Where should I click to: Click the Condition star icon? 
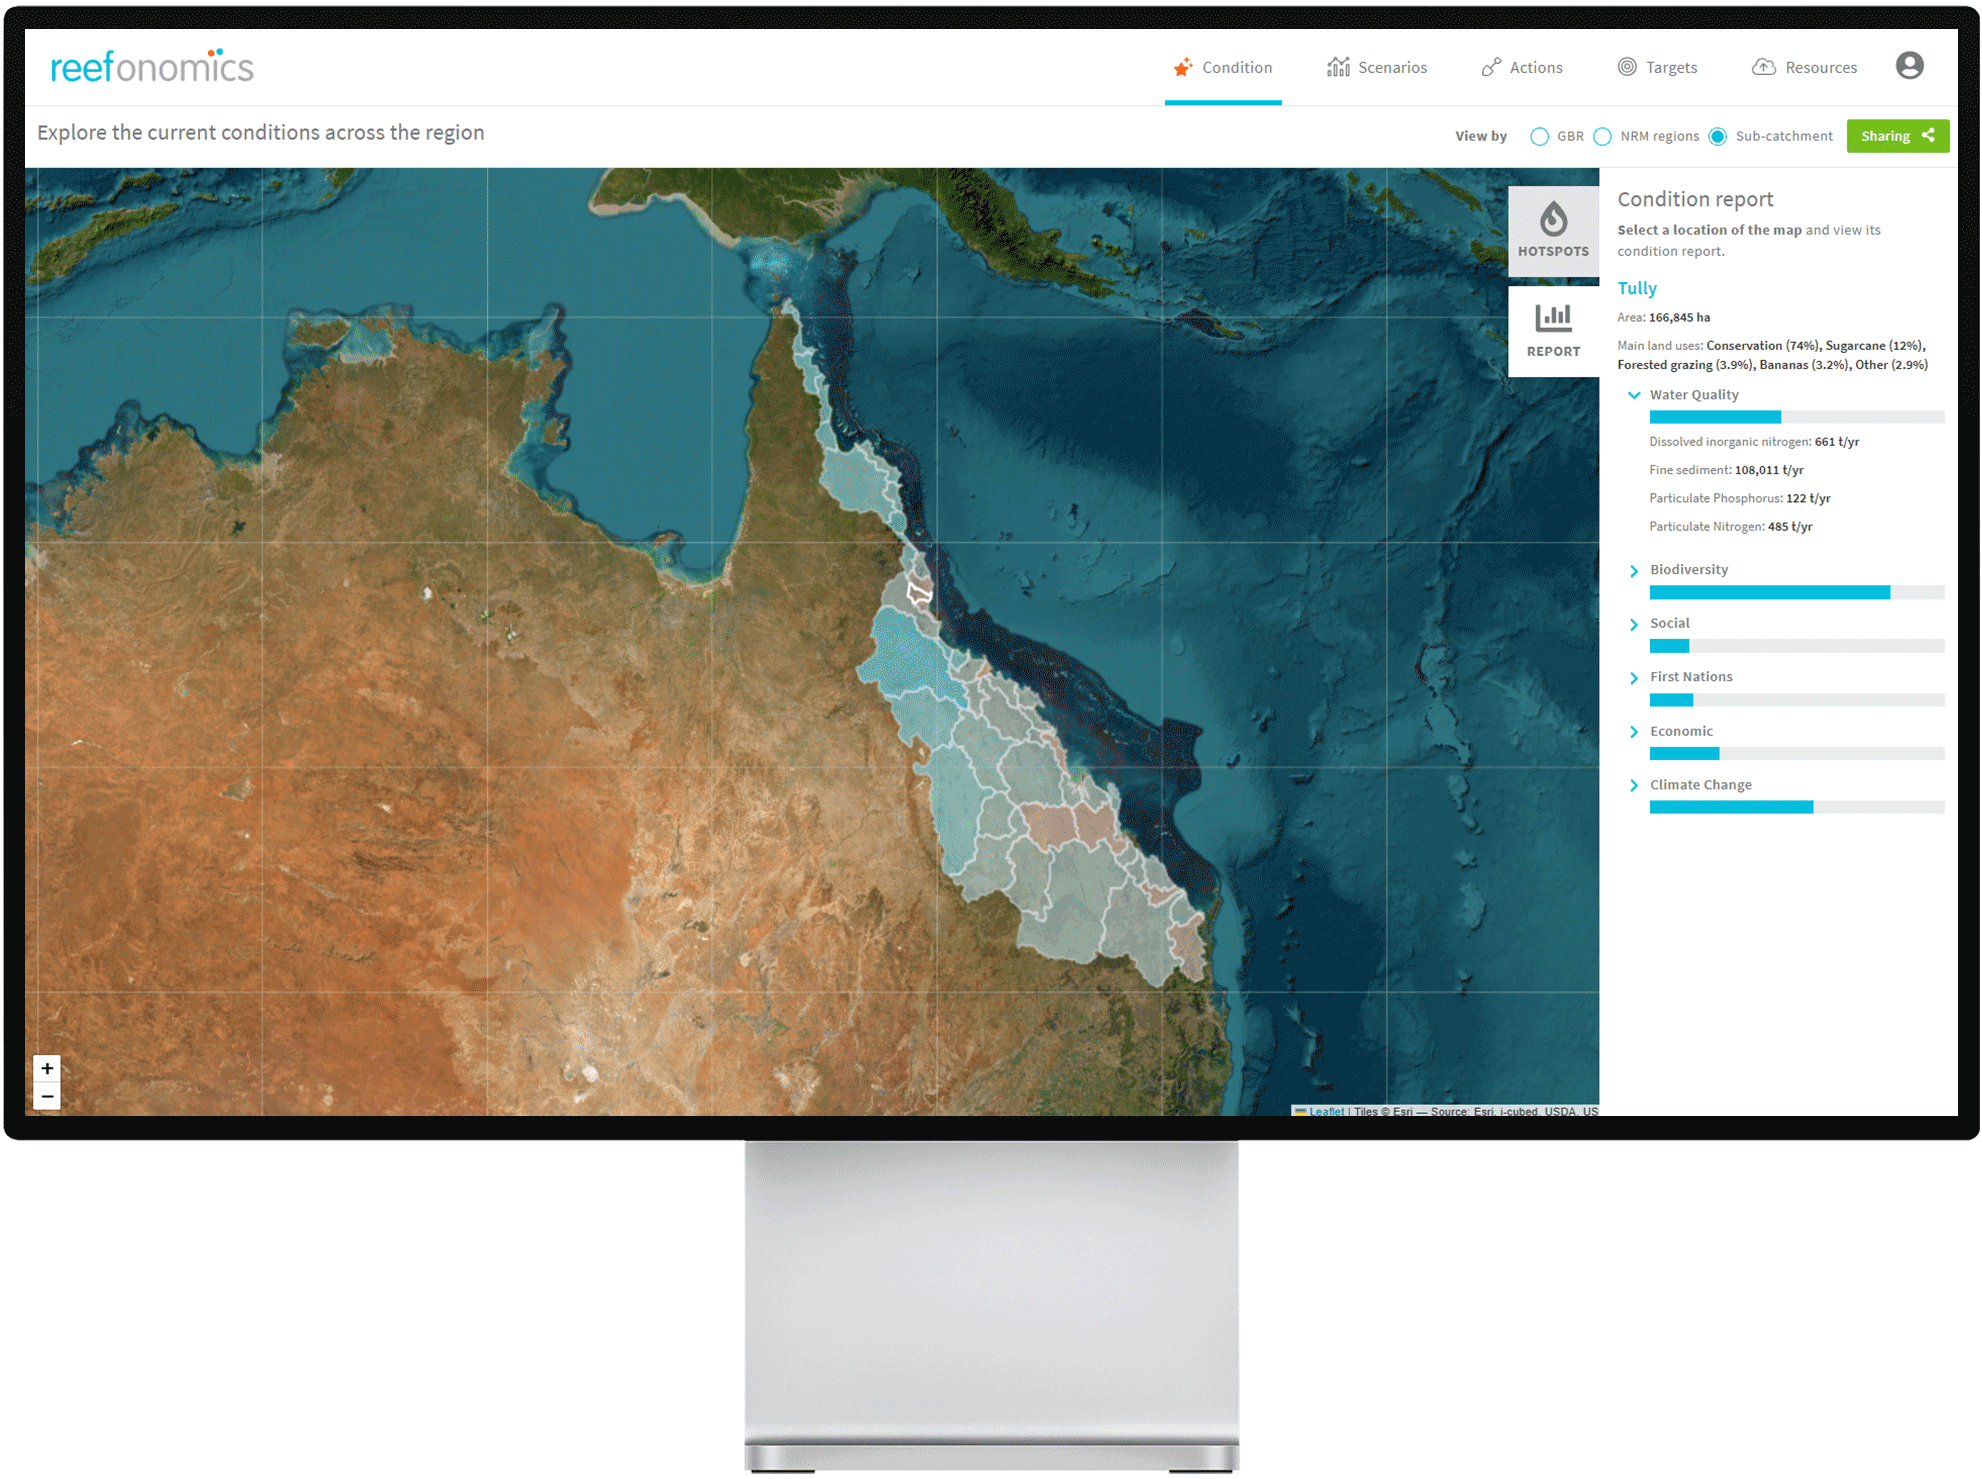pos(1183,67)
